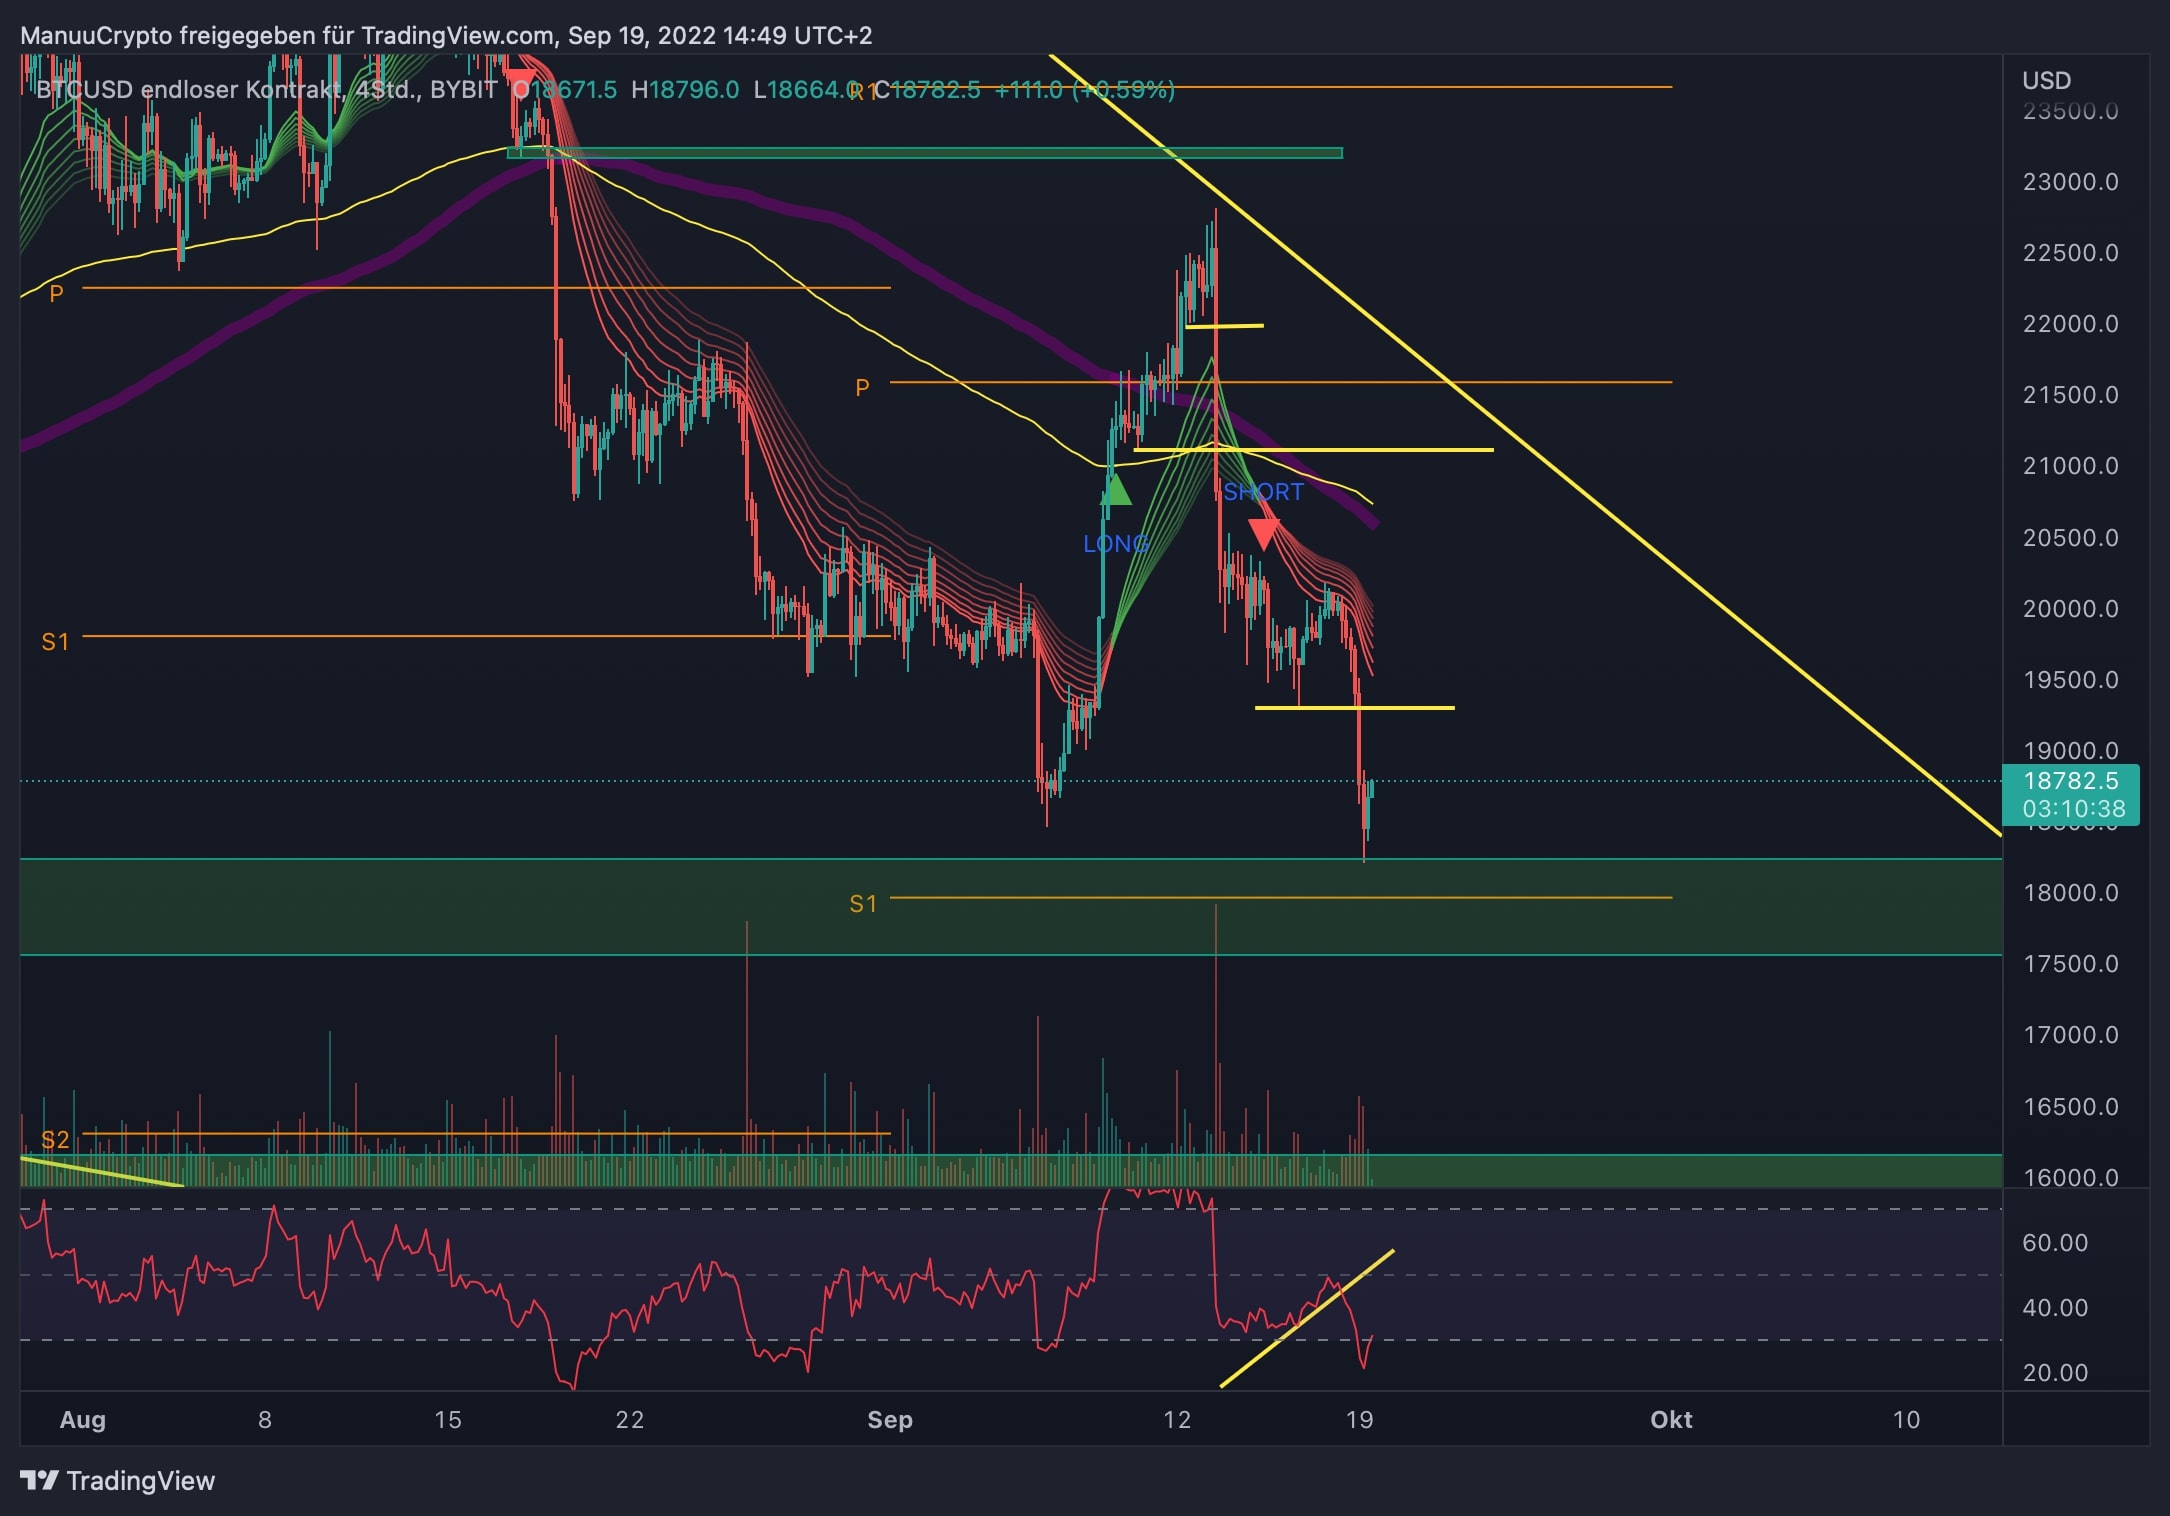
Task: Select the short yellow line near 22000
Action: pyautogui.click(x=1224, y=326)
